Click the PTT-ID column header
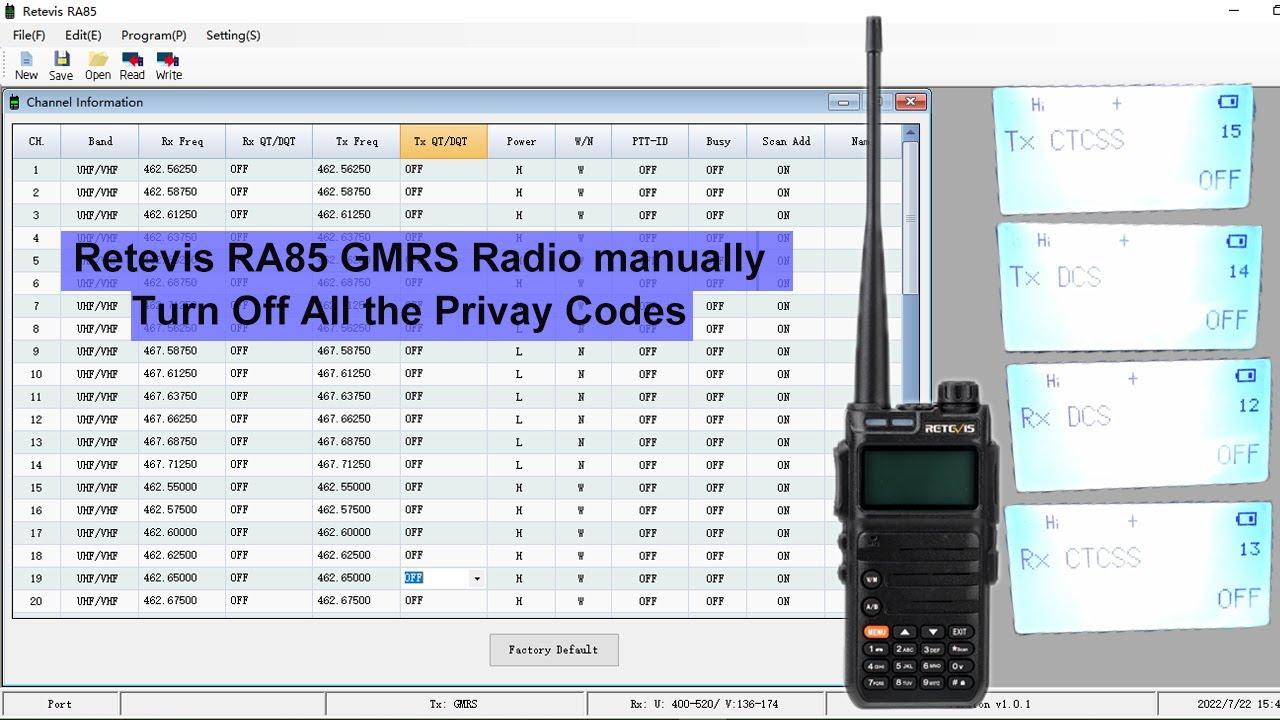This screenshot has height=720, width=1280. (x=649, y=141)
